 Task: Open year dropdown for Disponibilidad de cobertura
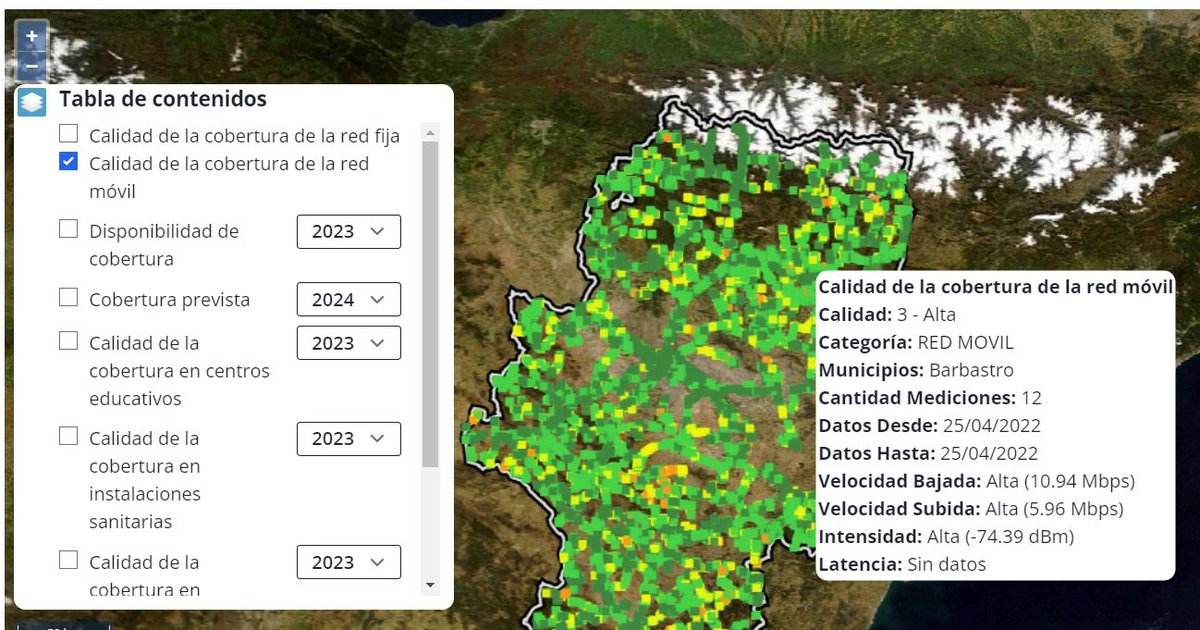(x=349, y=231)
